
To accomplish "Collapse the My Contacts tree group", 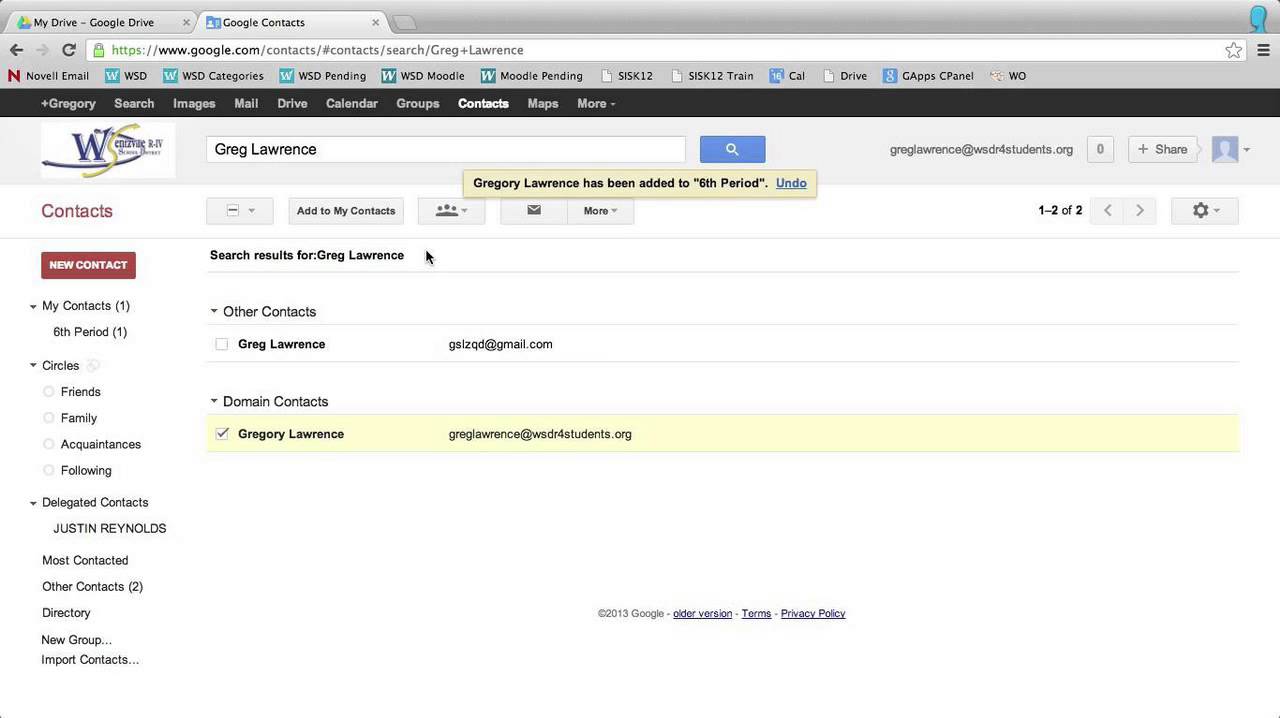I will 33,306.
